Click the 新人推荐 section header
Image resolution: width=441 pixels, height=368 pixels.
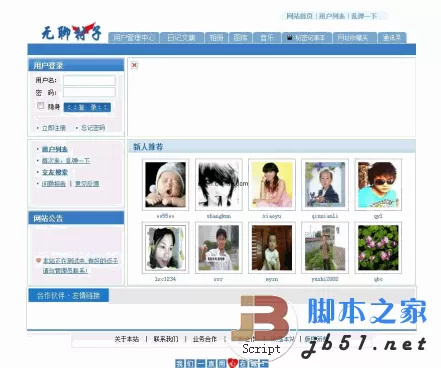[148, 147]
